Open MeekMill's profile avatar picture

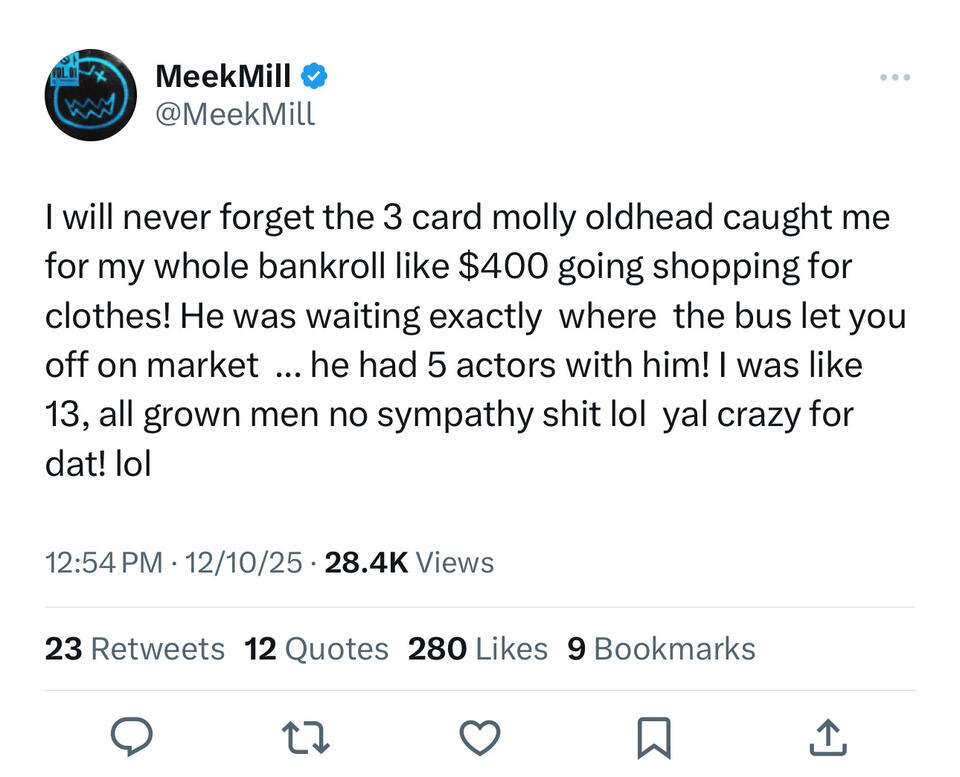point(91,95)
